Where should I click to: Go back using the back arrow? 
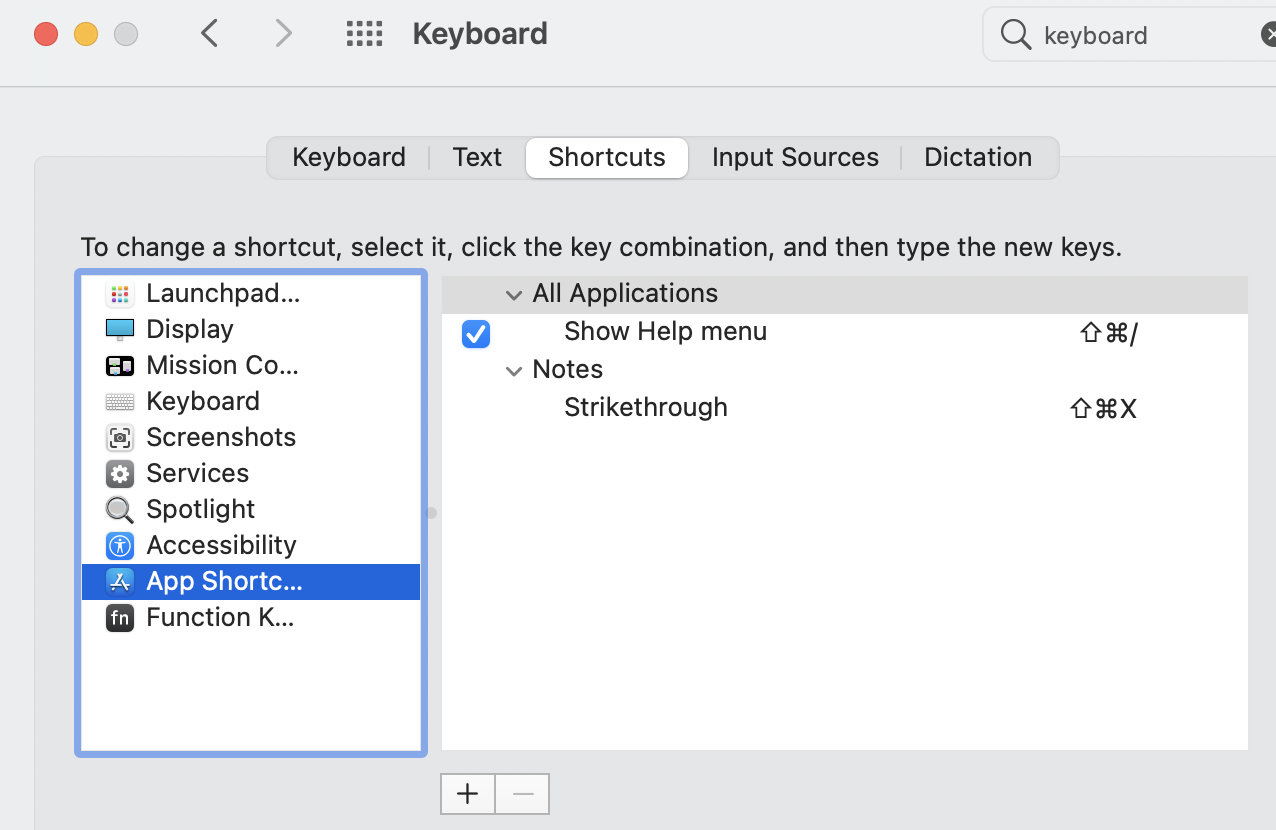[209, 34]
